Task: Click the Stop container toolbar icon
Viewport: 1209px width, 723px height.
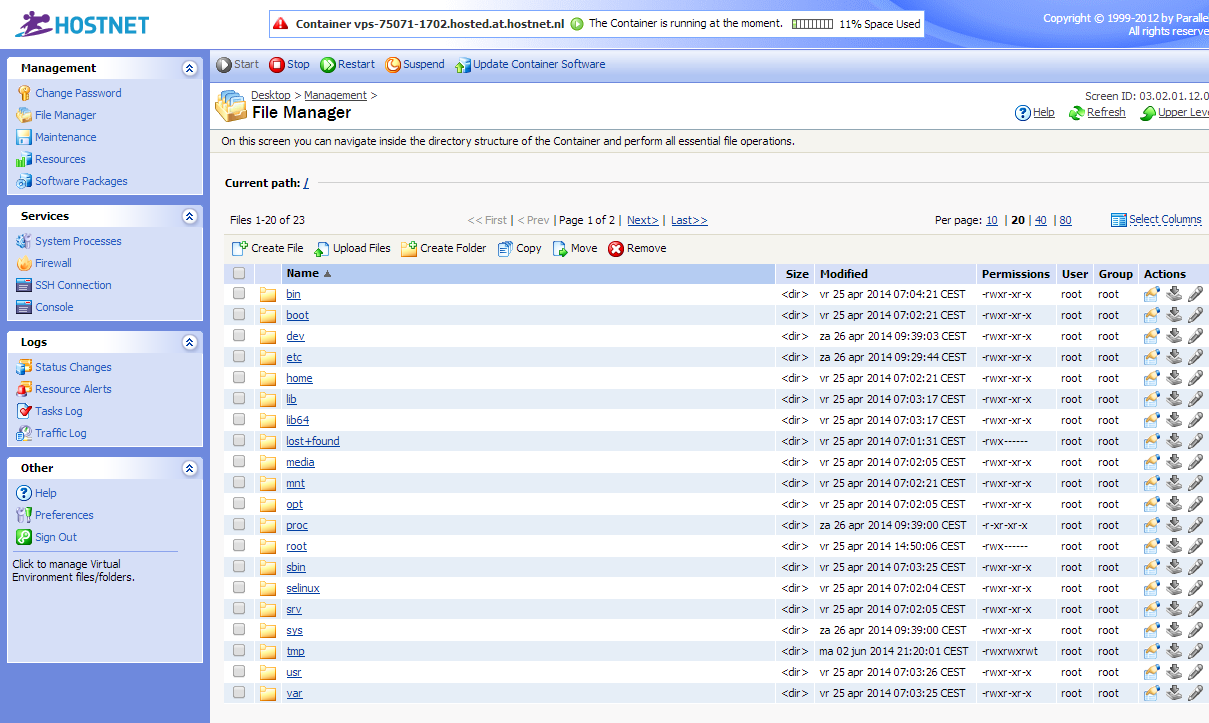Action: 277,65
